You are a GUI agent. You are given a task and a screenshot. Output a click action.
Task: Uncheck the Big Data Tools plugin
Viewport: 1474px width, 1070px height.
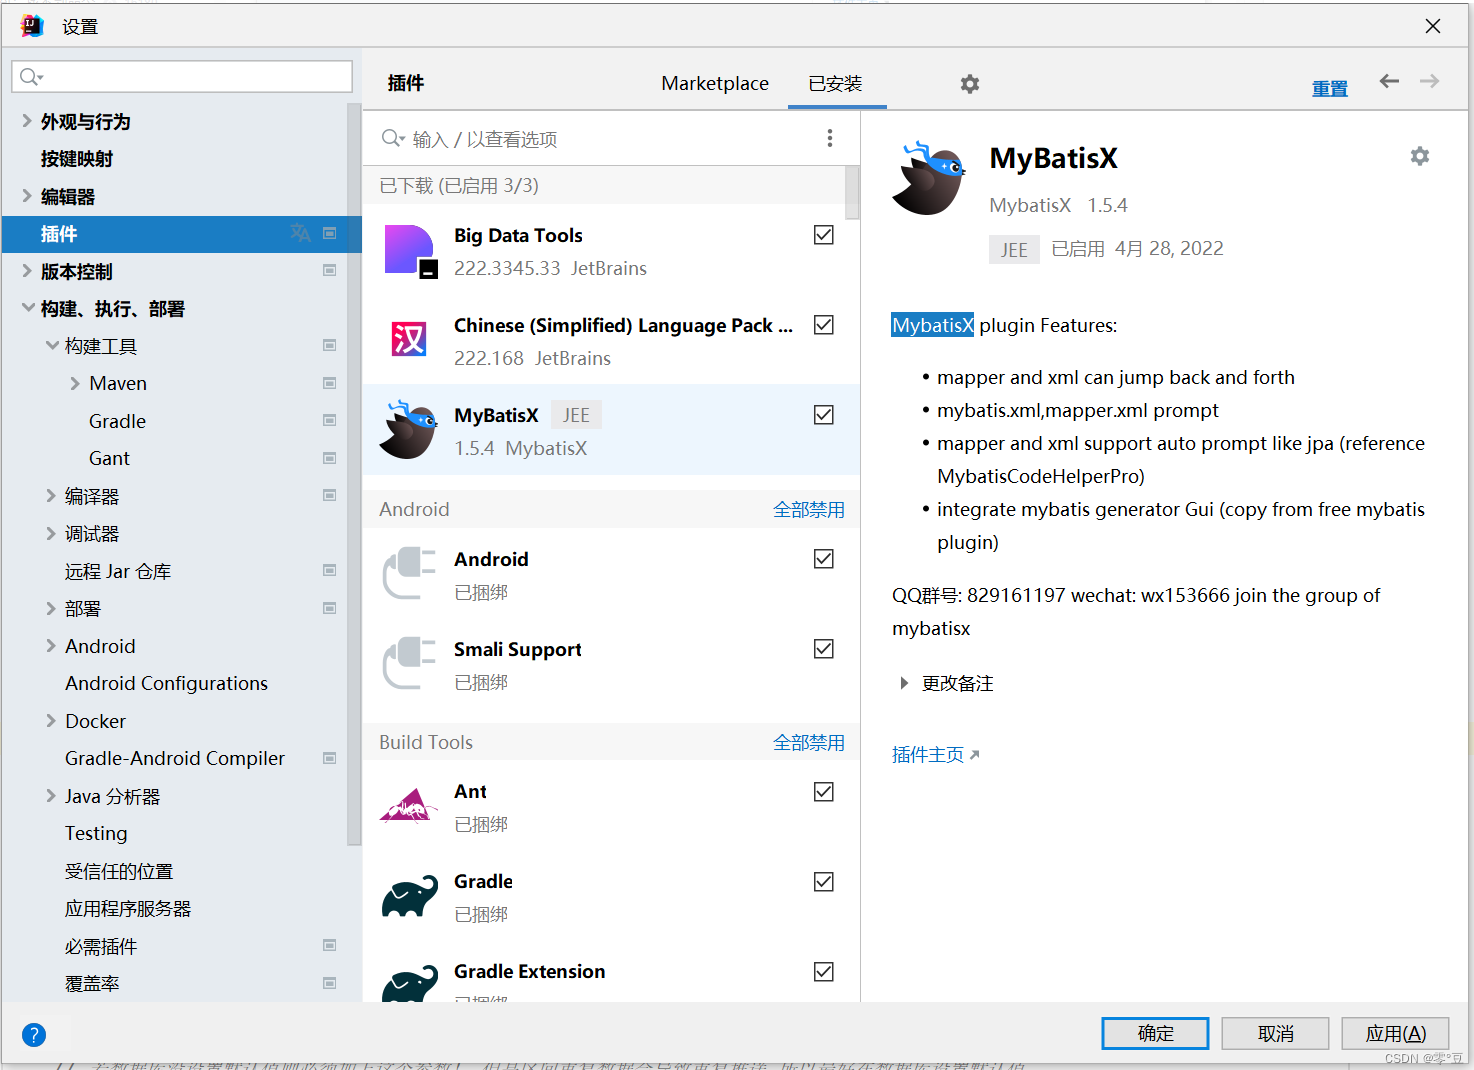[x=823, y=235]
